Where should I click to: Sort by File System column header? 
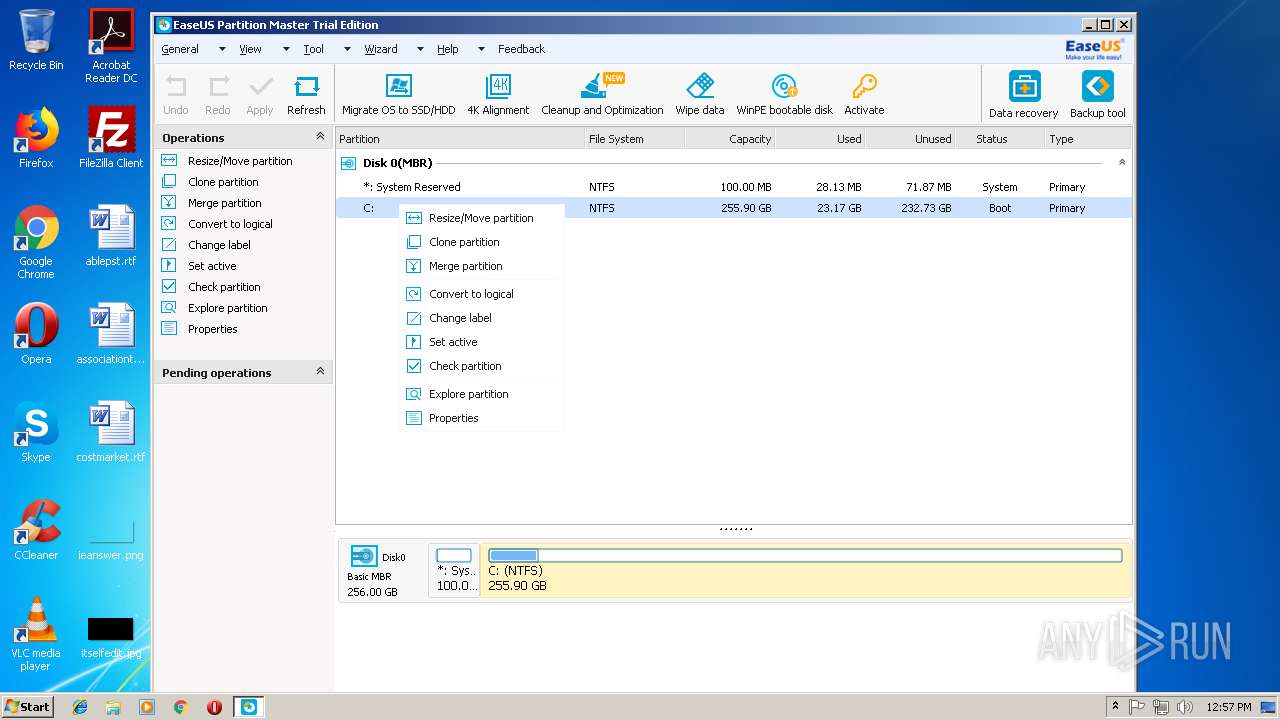pos(634,139)
